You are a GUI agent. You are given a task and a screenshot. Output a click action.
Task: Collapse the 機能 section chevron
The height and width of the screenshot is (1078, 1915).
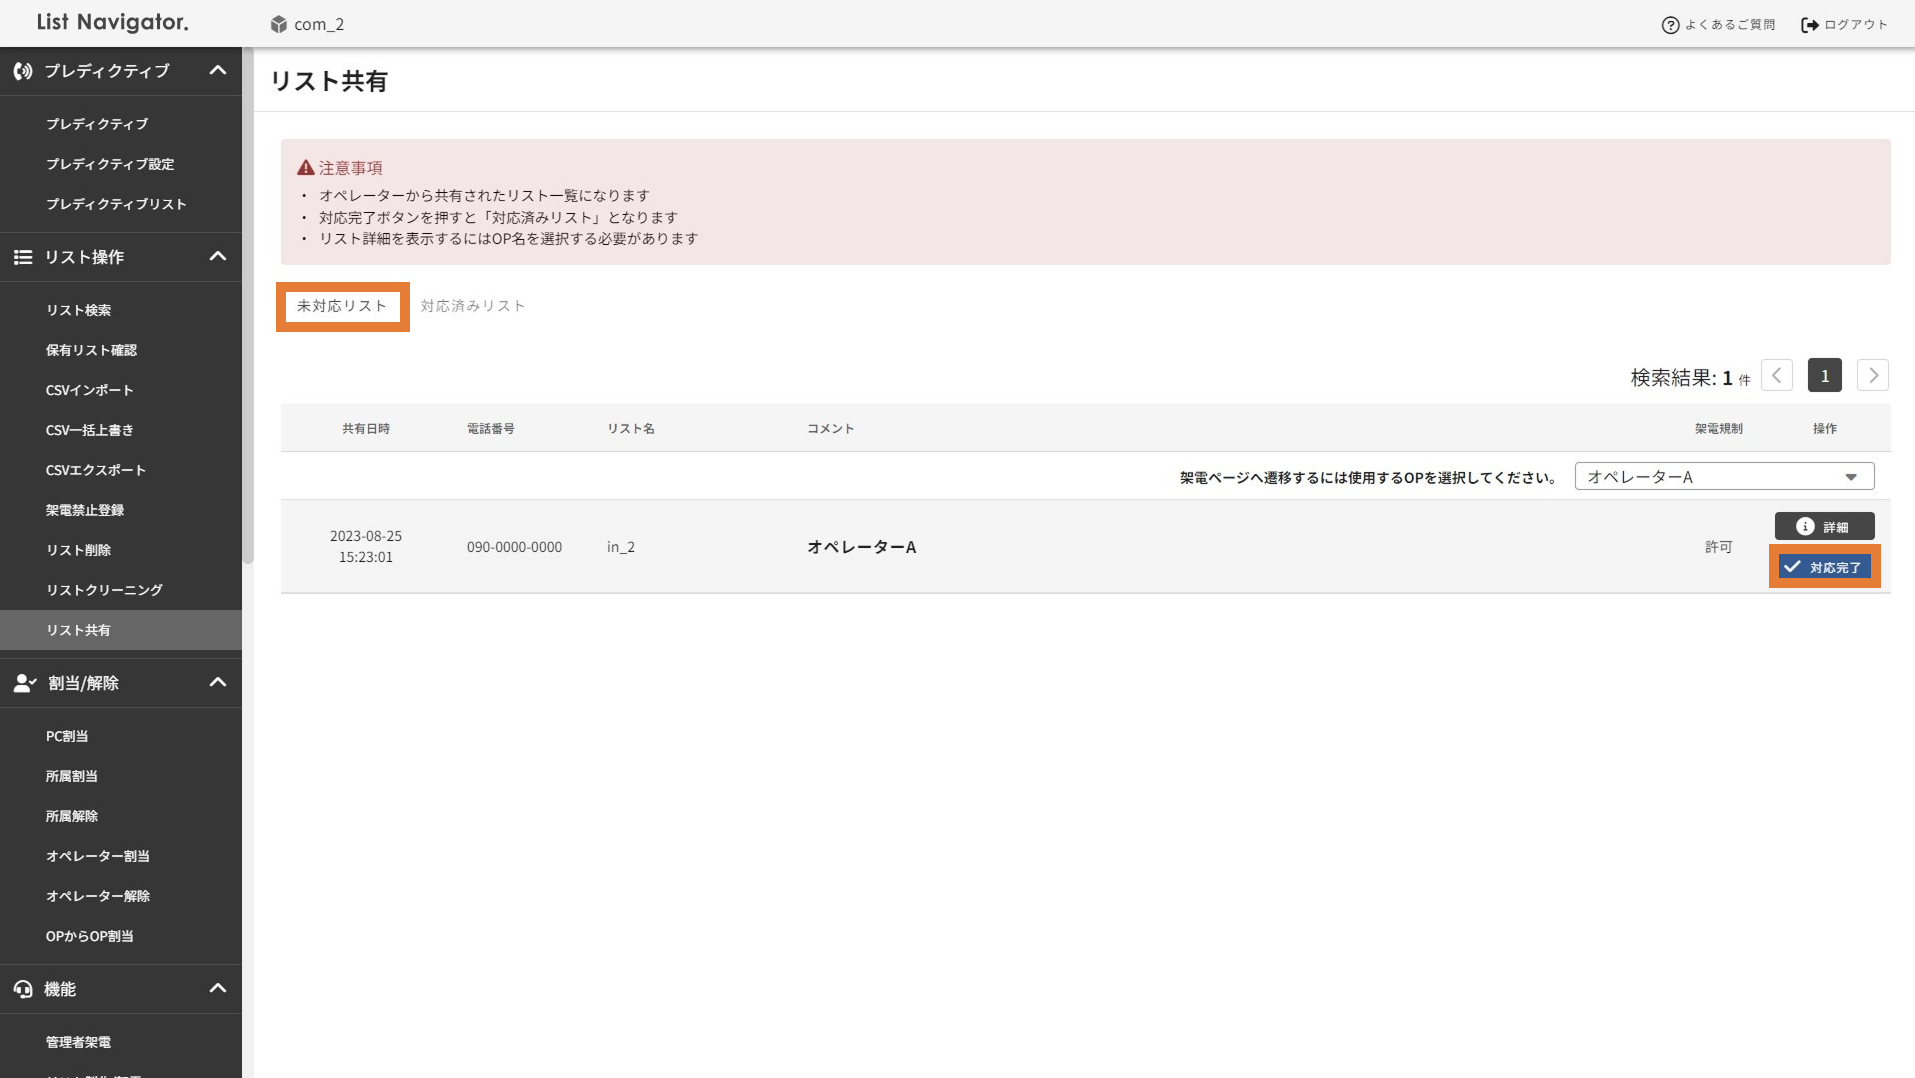pos(217,989)
